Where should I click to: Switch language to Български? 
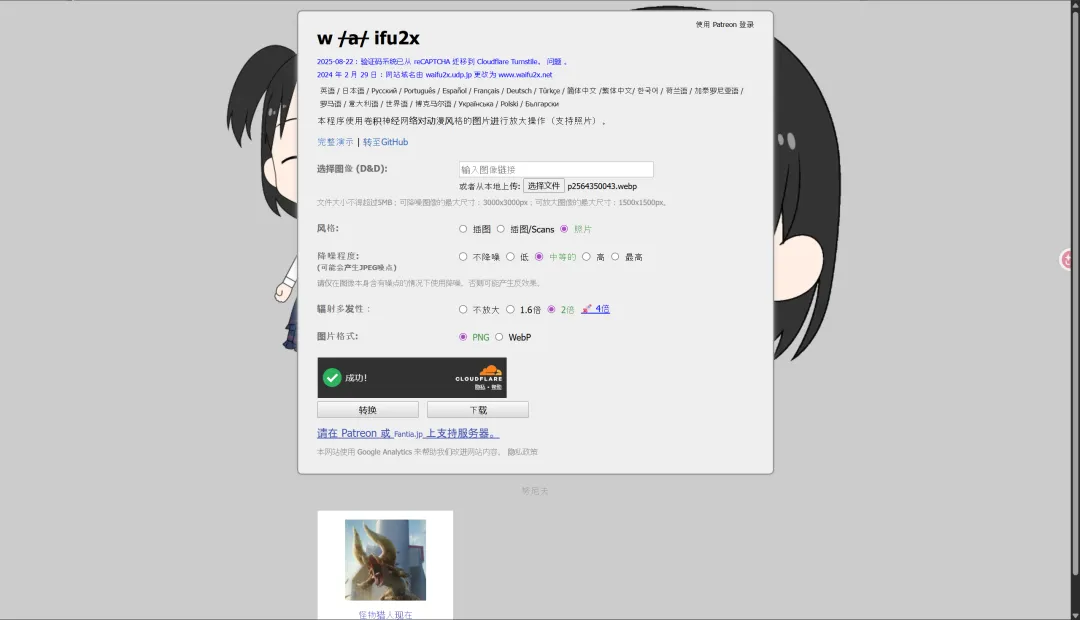point(542,103)
